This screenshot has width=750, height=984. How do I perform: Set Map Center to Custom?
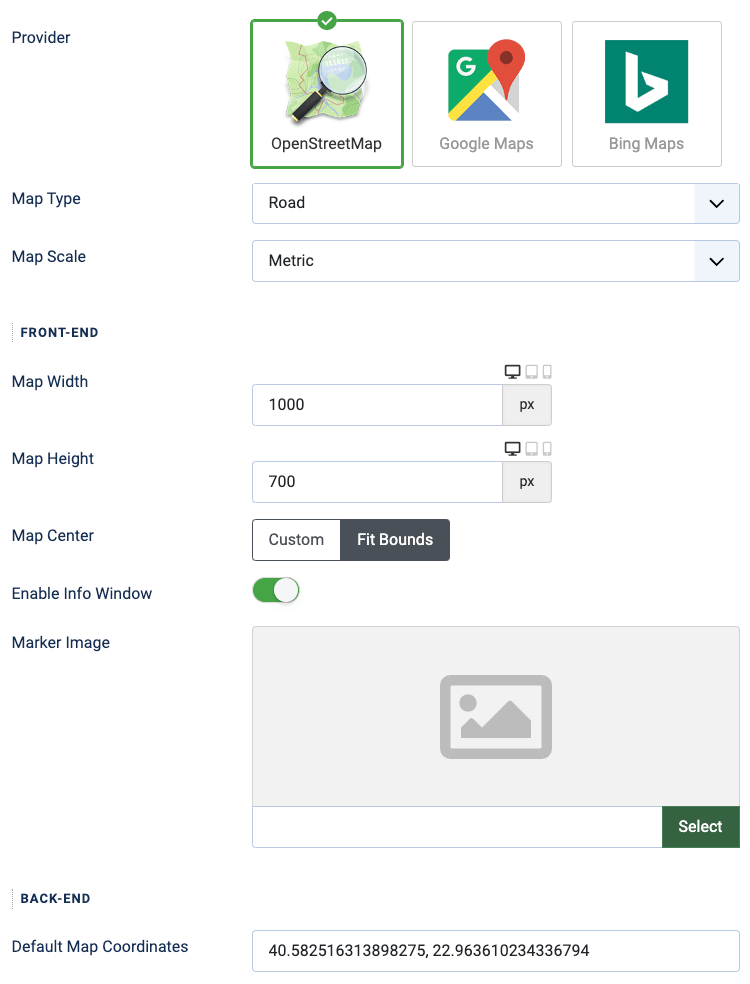pos(296,540)
